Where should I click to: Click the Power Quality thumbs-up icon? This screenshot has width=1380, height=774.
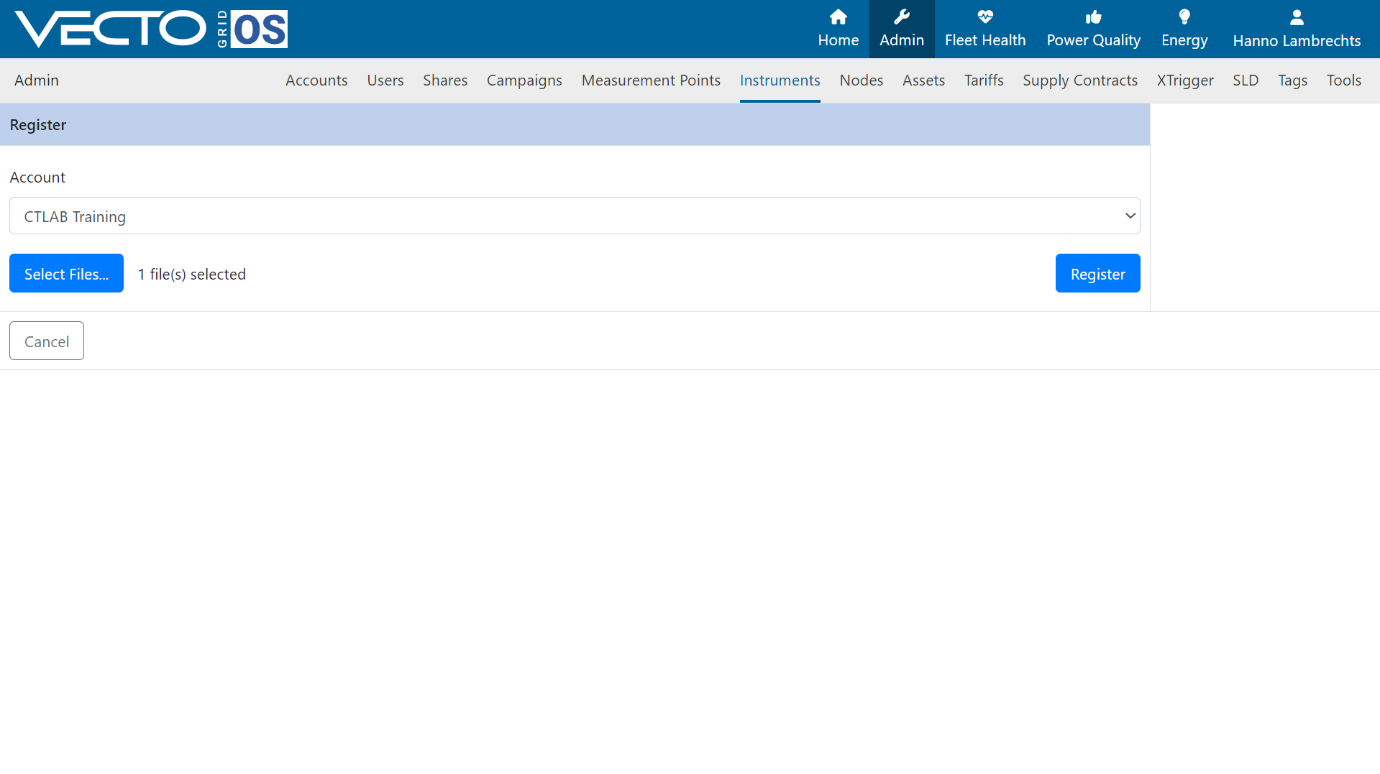click(1093, 17)
